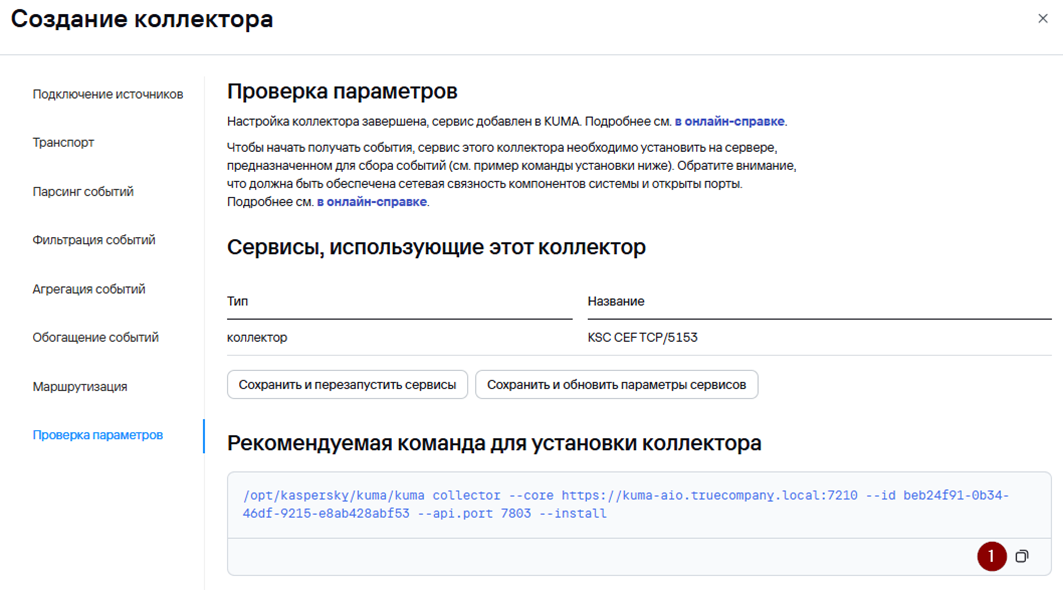1063x590 pixels.
Task: Select Проверка параметров step
Action: [x=98, y=435]
